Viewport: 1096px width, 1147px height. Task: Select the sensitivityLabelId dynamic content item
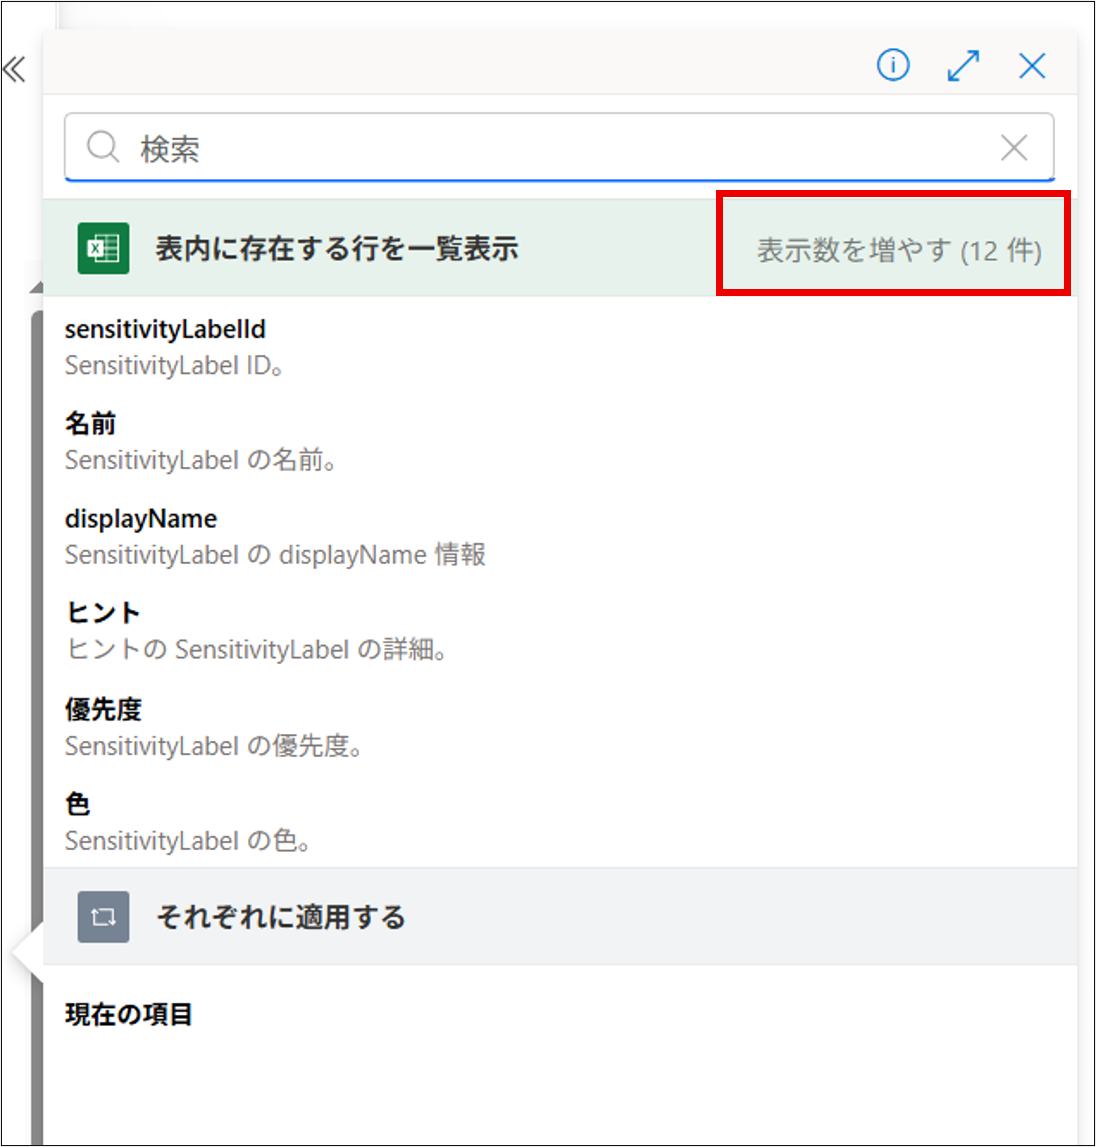[165, 330]
